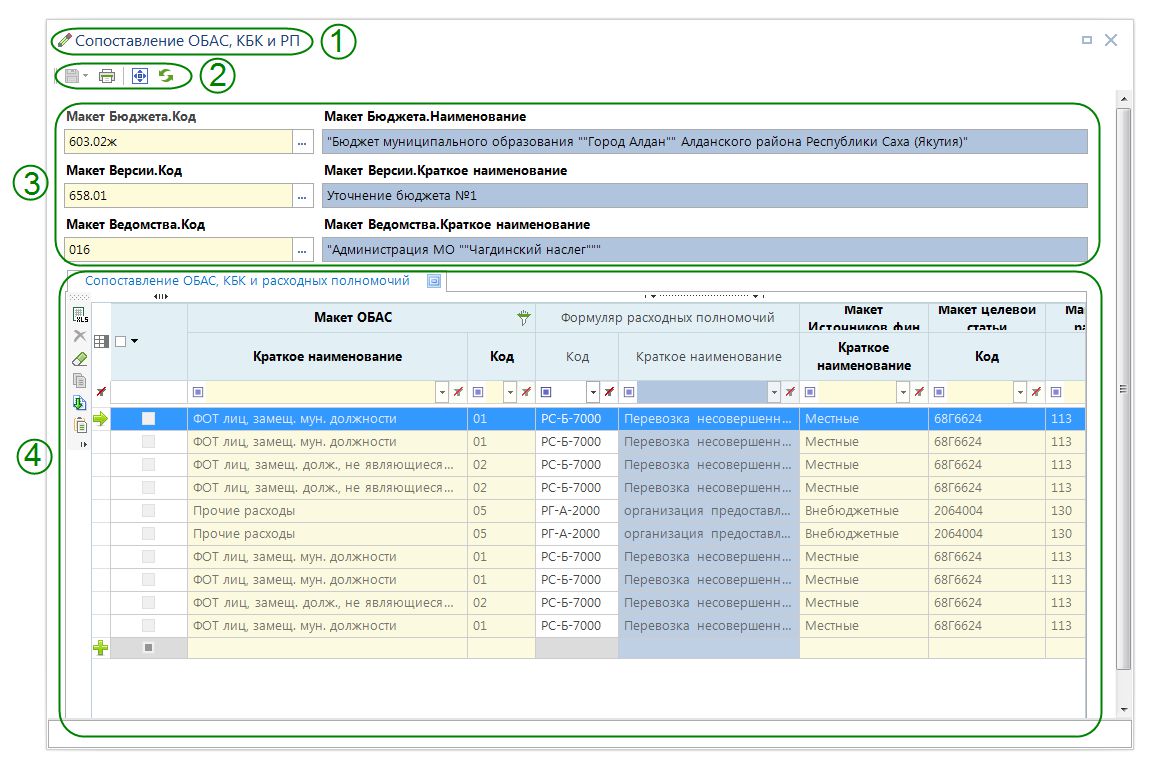1164x768 pixels.
Task: Open lookup button next to Макет Бюджета.Код
Action: (302, 142)
